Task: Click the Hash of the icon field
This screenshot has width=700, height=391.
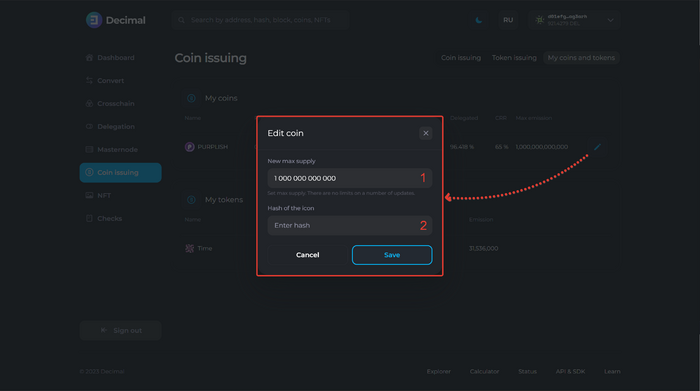Action: click(x=350, y=225)
